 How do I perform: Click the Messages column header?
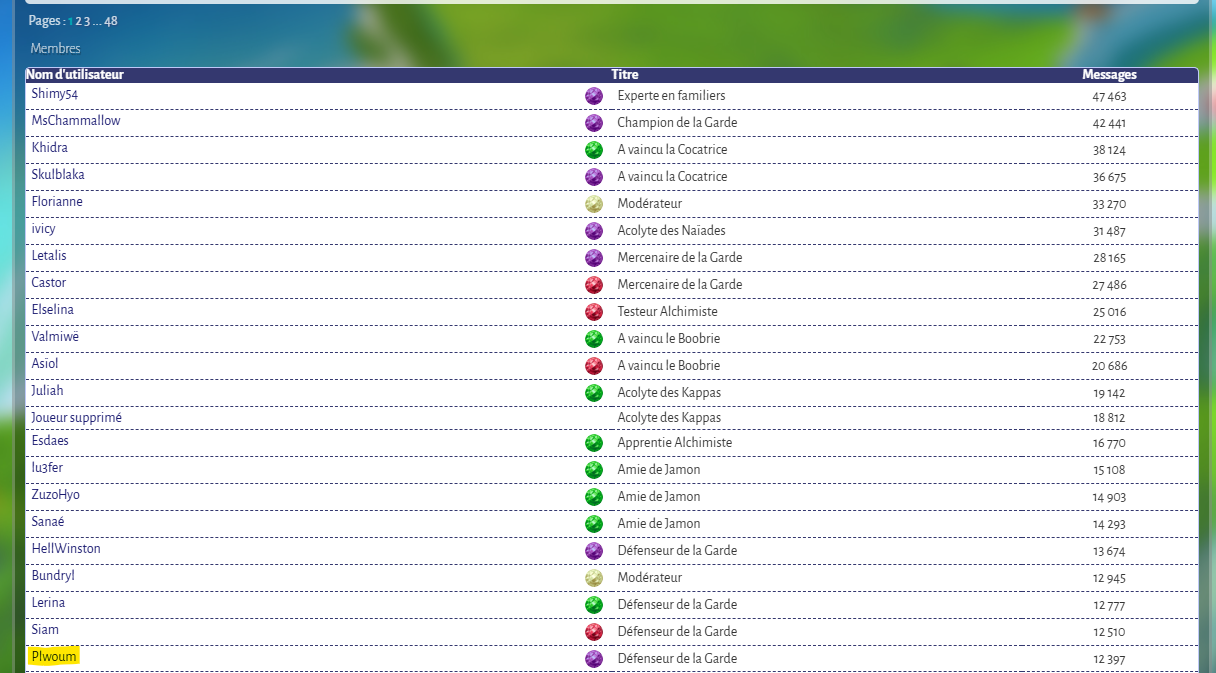[1109, 75]
